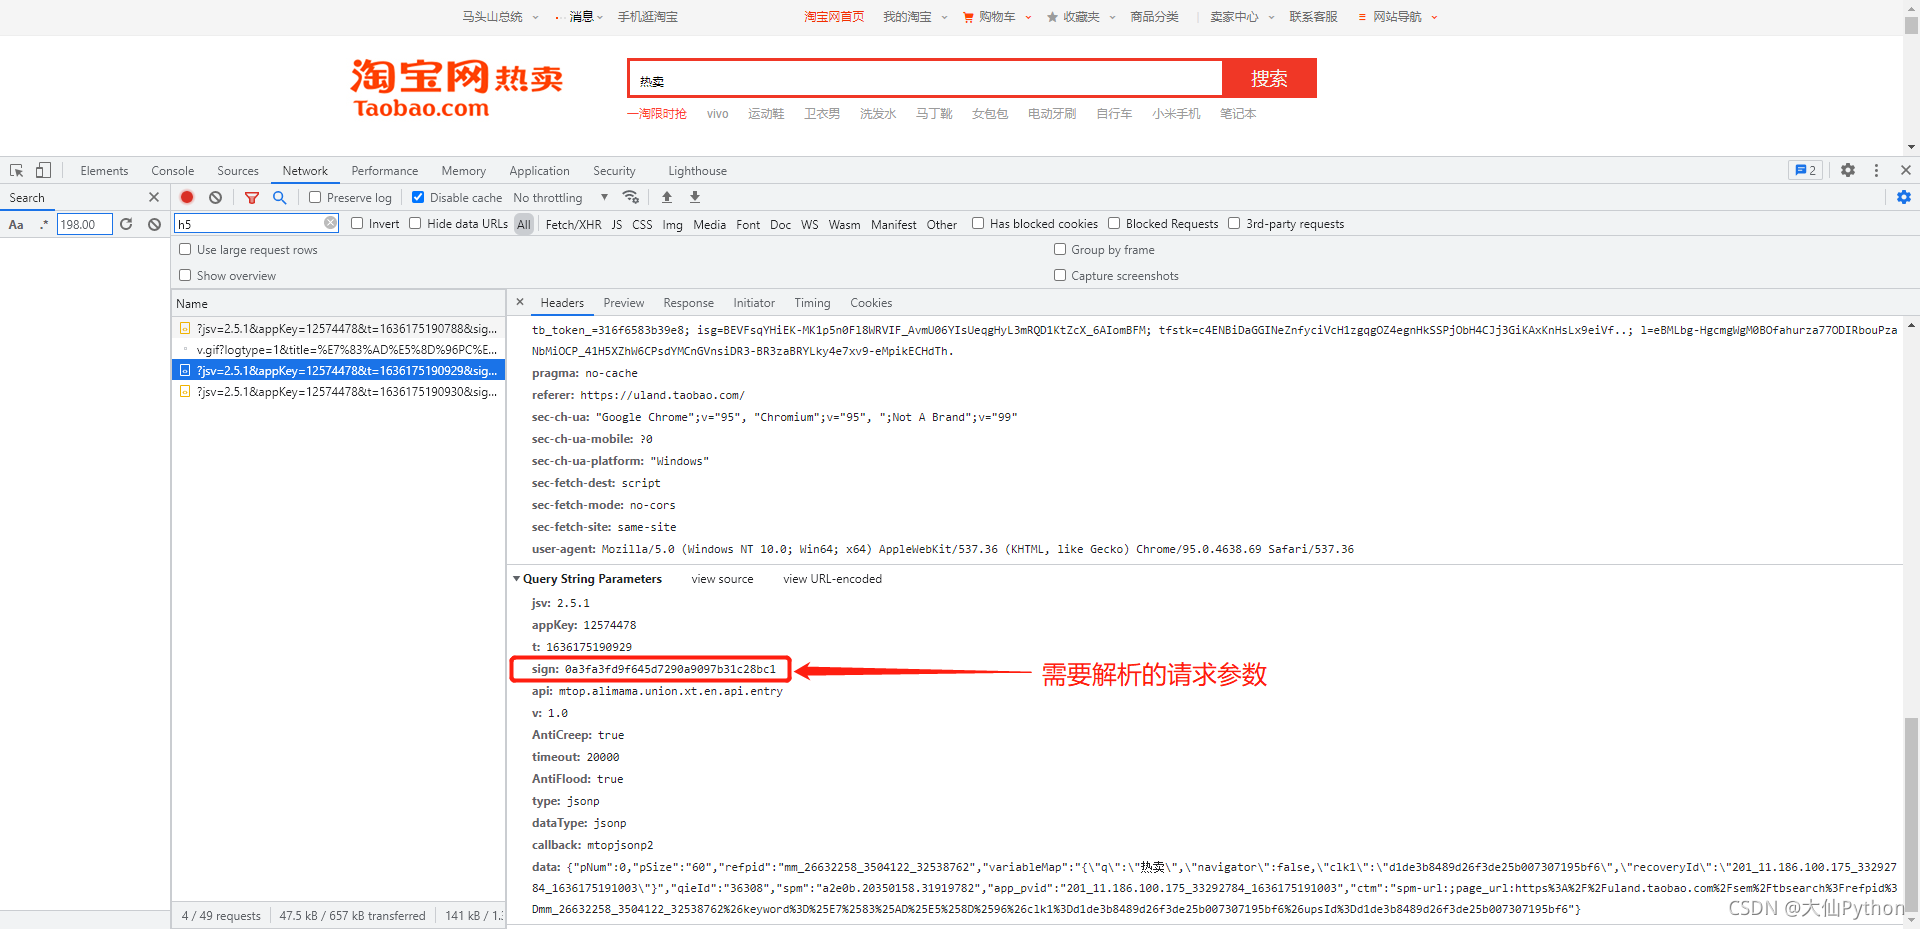Activate the inspect element picker icon
Screen dimensions: 1920x929
tap(16, 171)
